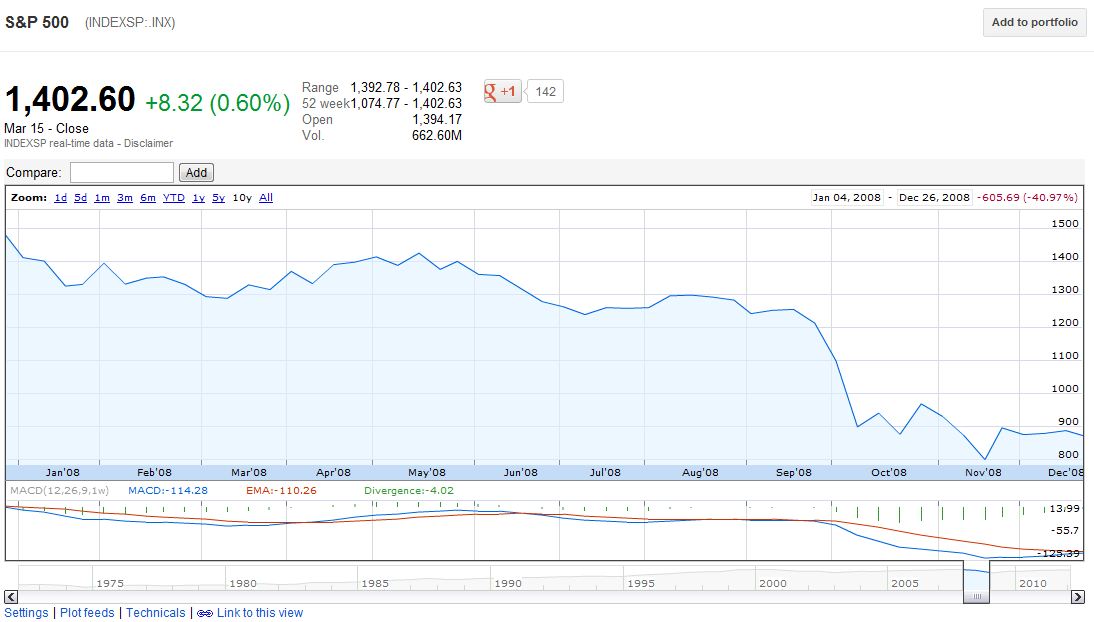Click the Mar 15 - Close text
The width and height of the screenshot is (1094, 622).
pos(46,128)
